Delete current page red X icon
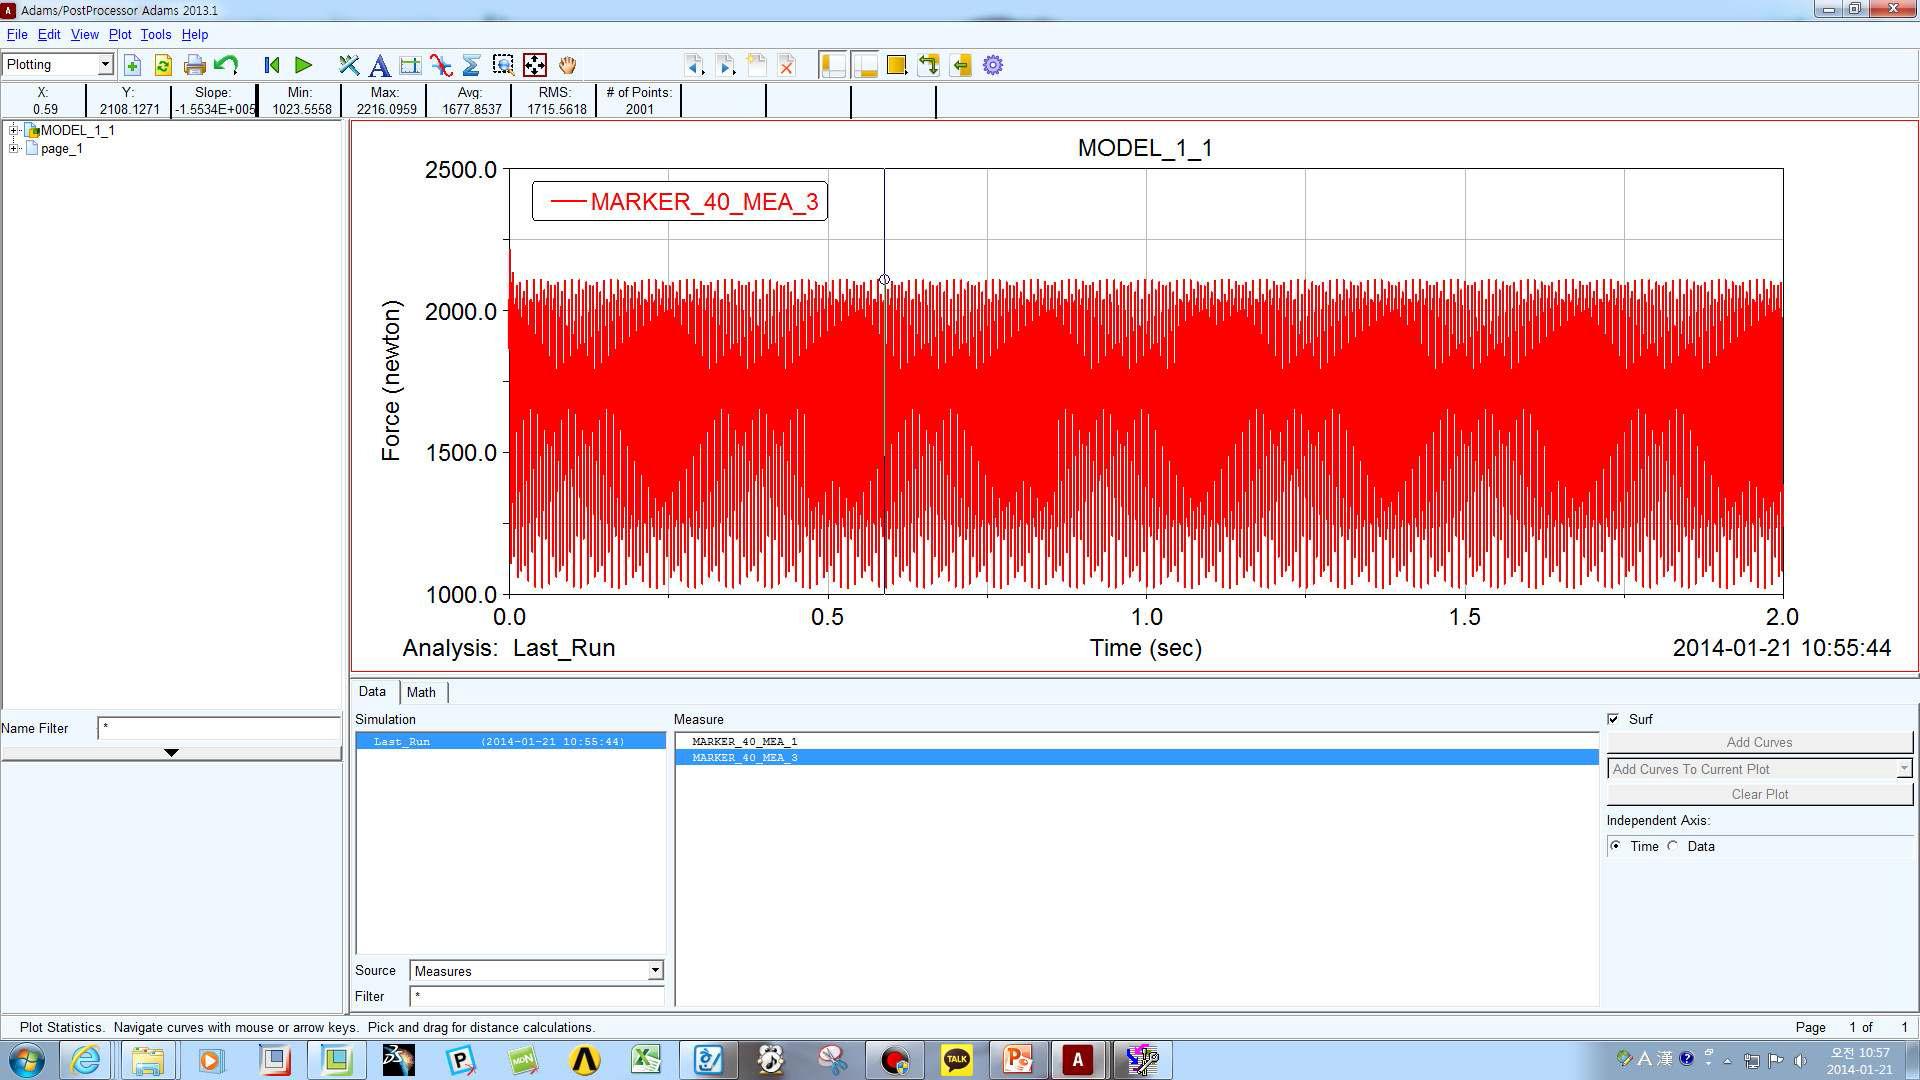The height and width of the screenshot is (1080, 1920). point(787,66)
